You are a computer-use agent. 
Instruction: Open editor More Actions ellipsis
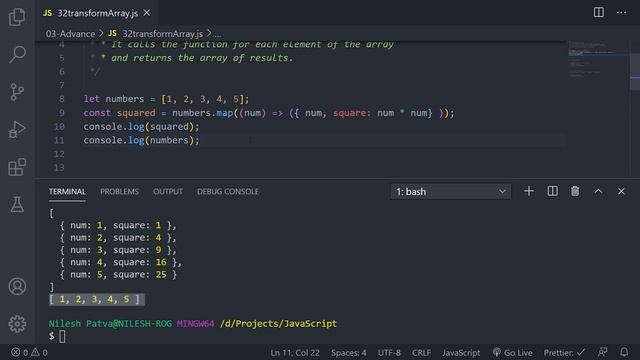point(621,12)
